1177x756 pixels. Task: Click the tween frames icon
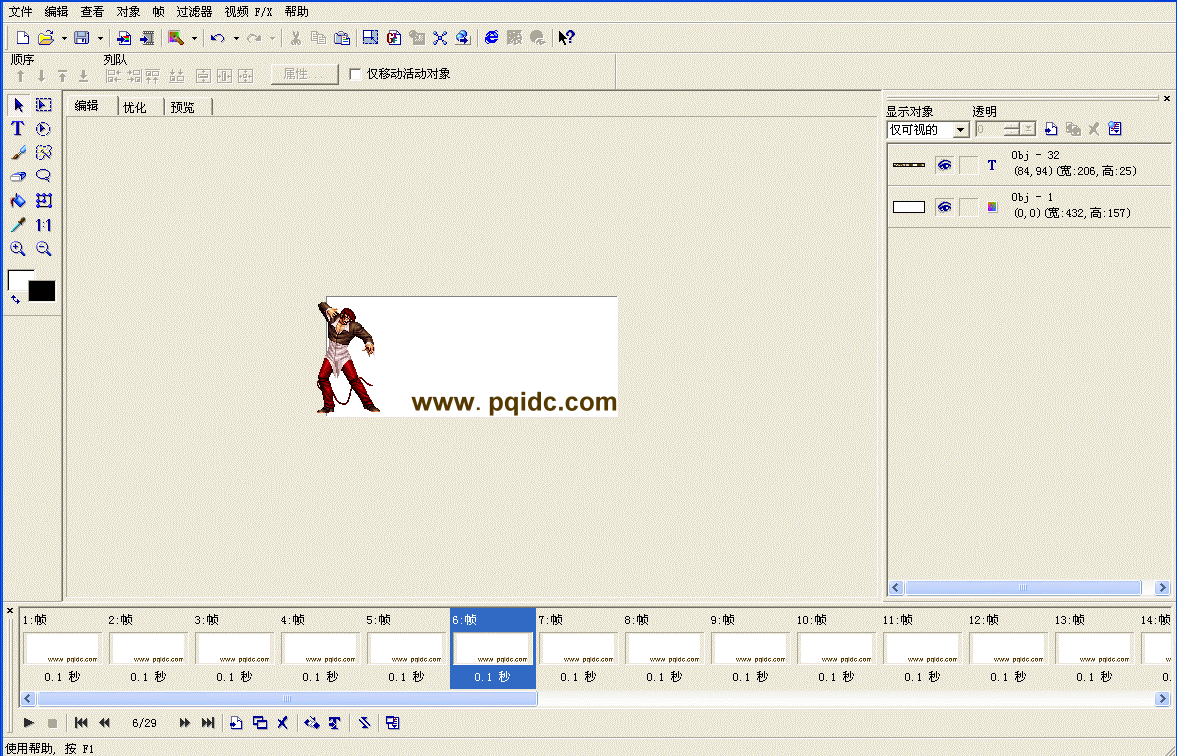tap(312, 723)
